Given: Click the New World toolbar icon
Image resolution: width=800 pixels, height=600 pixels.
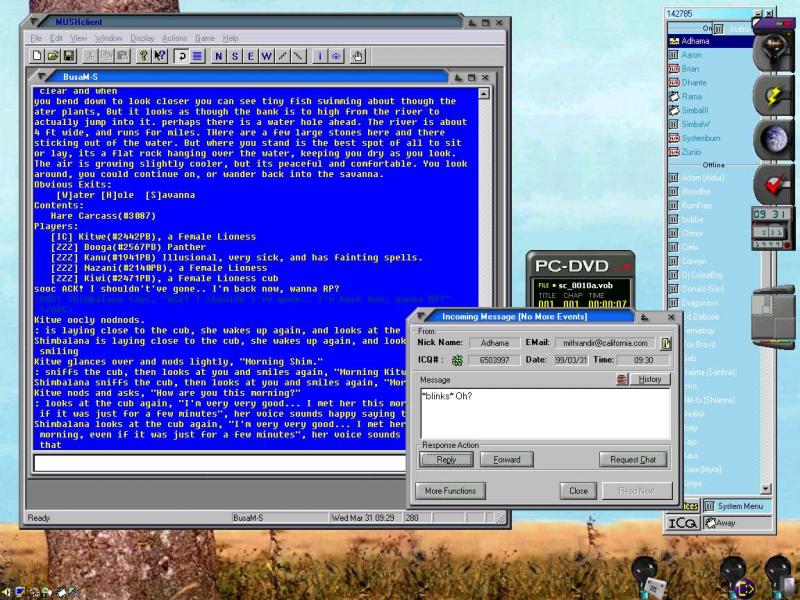Looking at the screenshot, I should coord(37,56).
